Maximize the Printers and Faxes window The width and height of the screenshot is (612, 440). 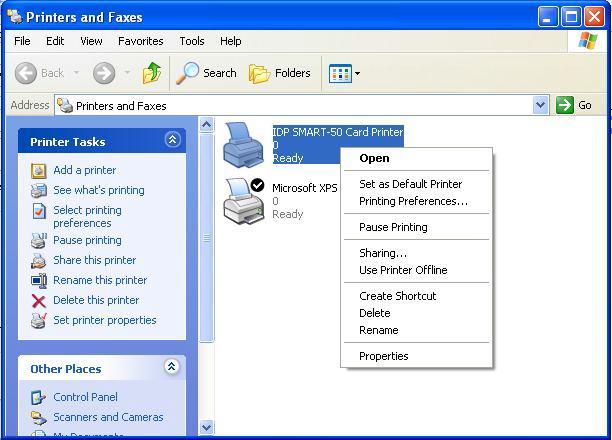571,17
